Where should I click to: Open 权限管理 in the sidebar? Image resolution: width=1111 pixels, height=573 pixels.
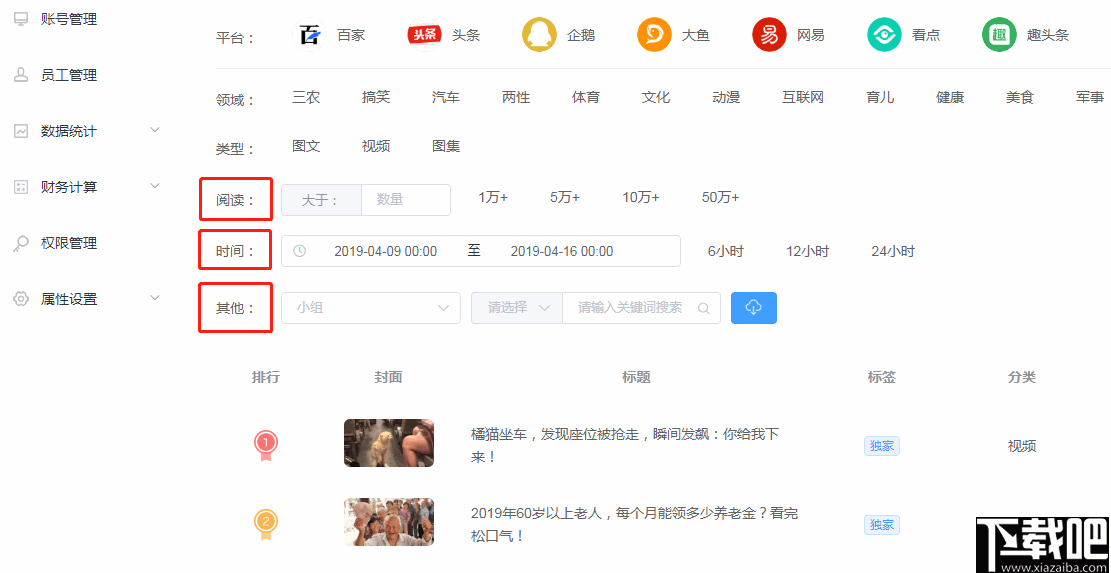click(x=69, y=243)
